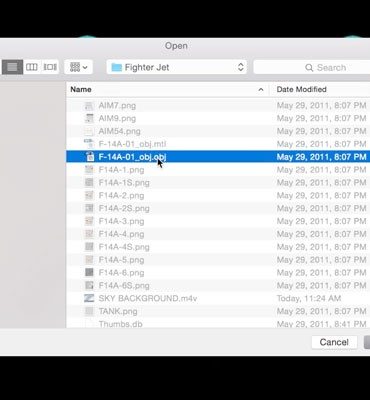Select the F14A-6.png file icon
Screen dimensions: 370x400
[89, 273]
